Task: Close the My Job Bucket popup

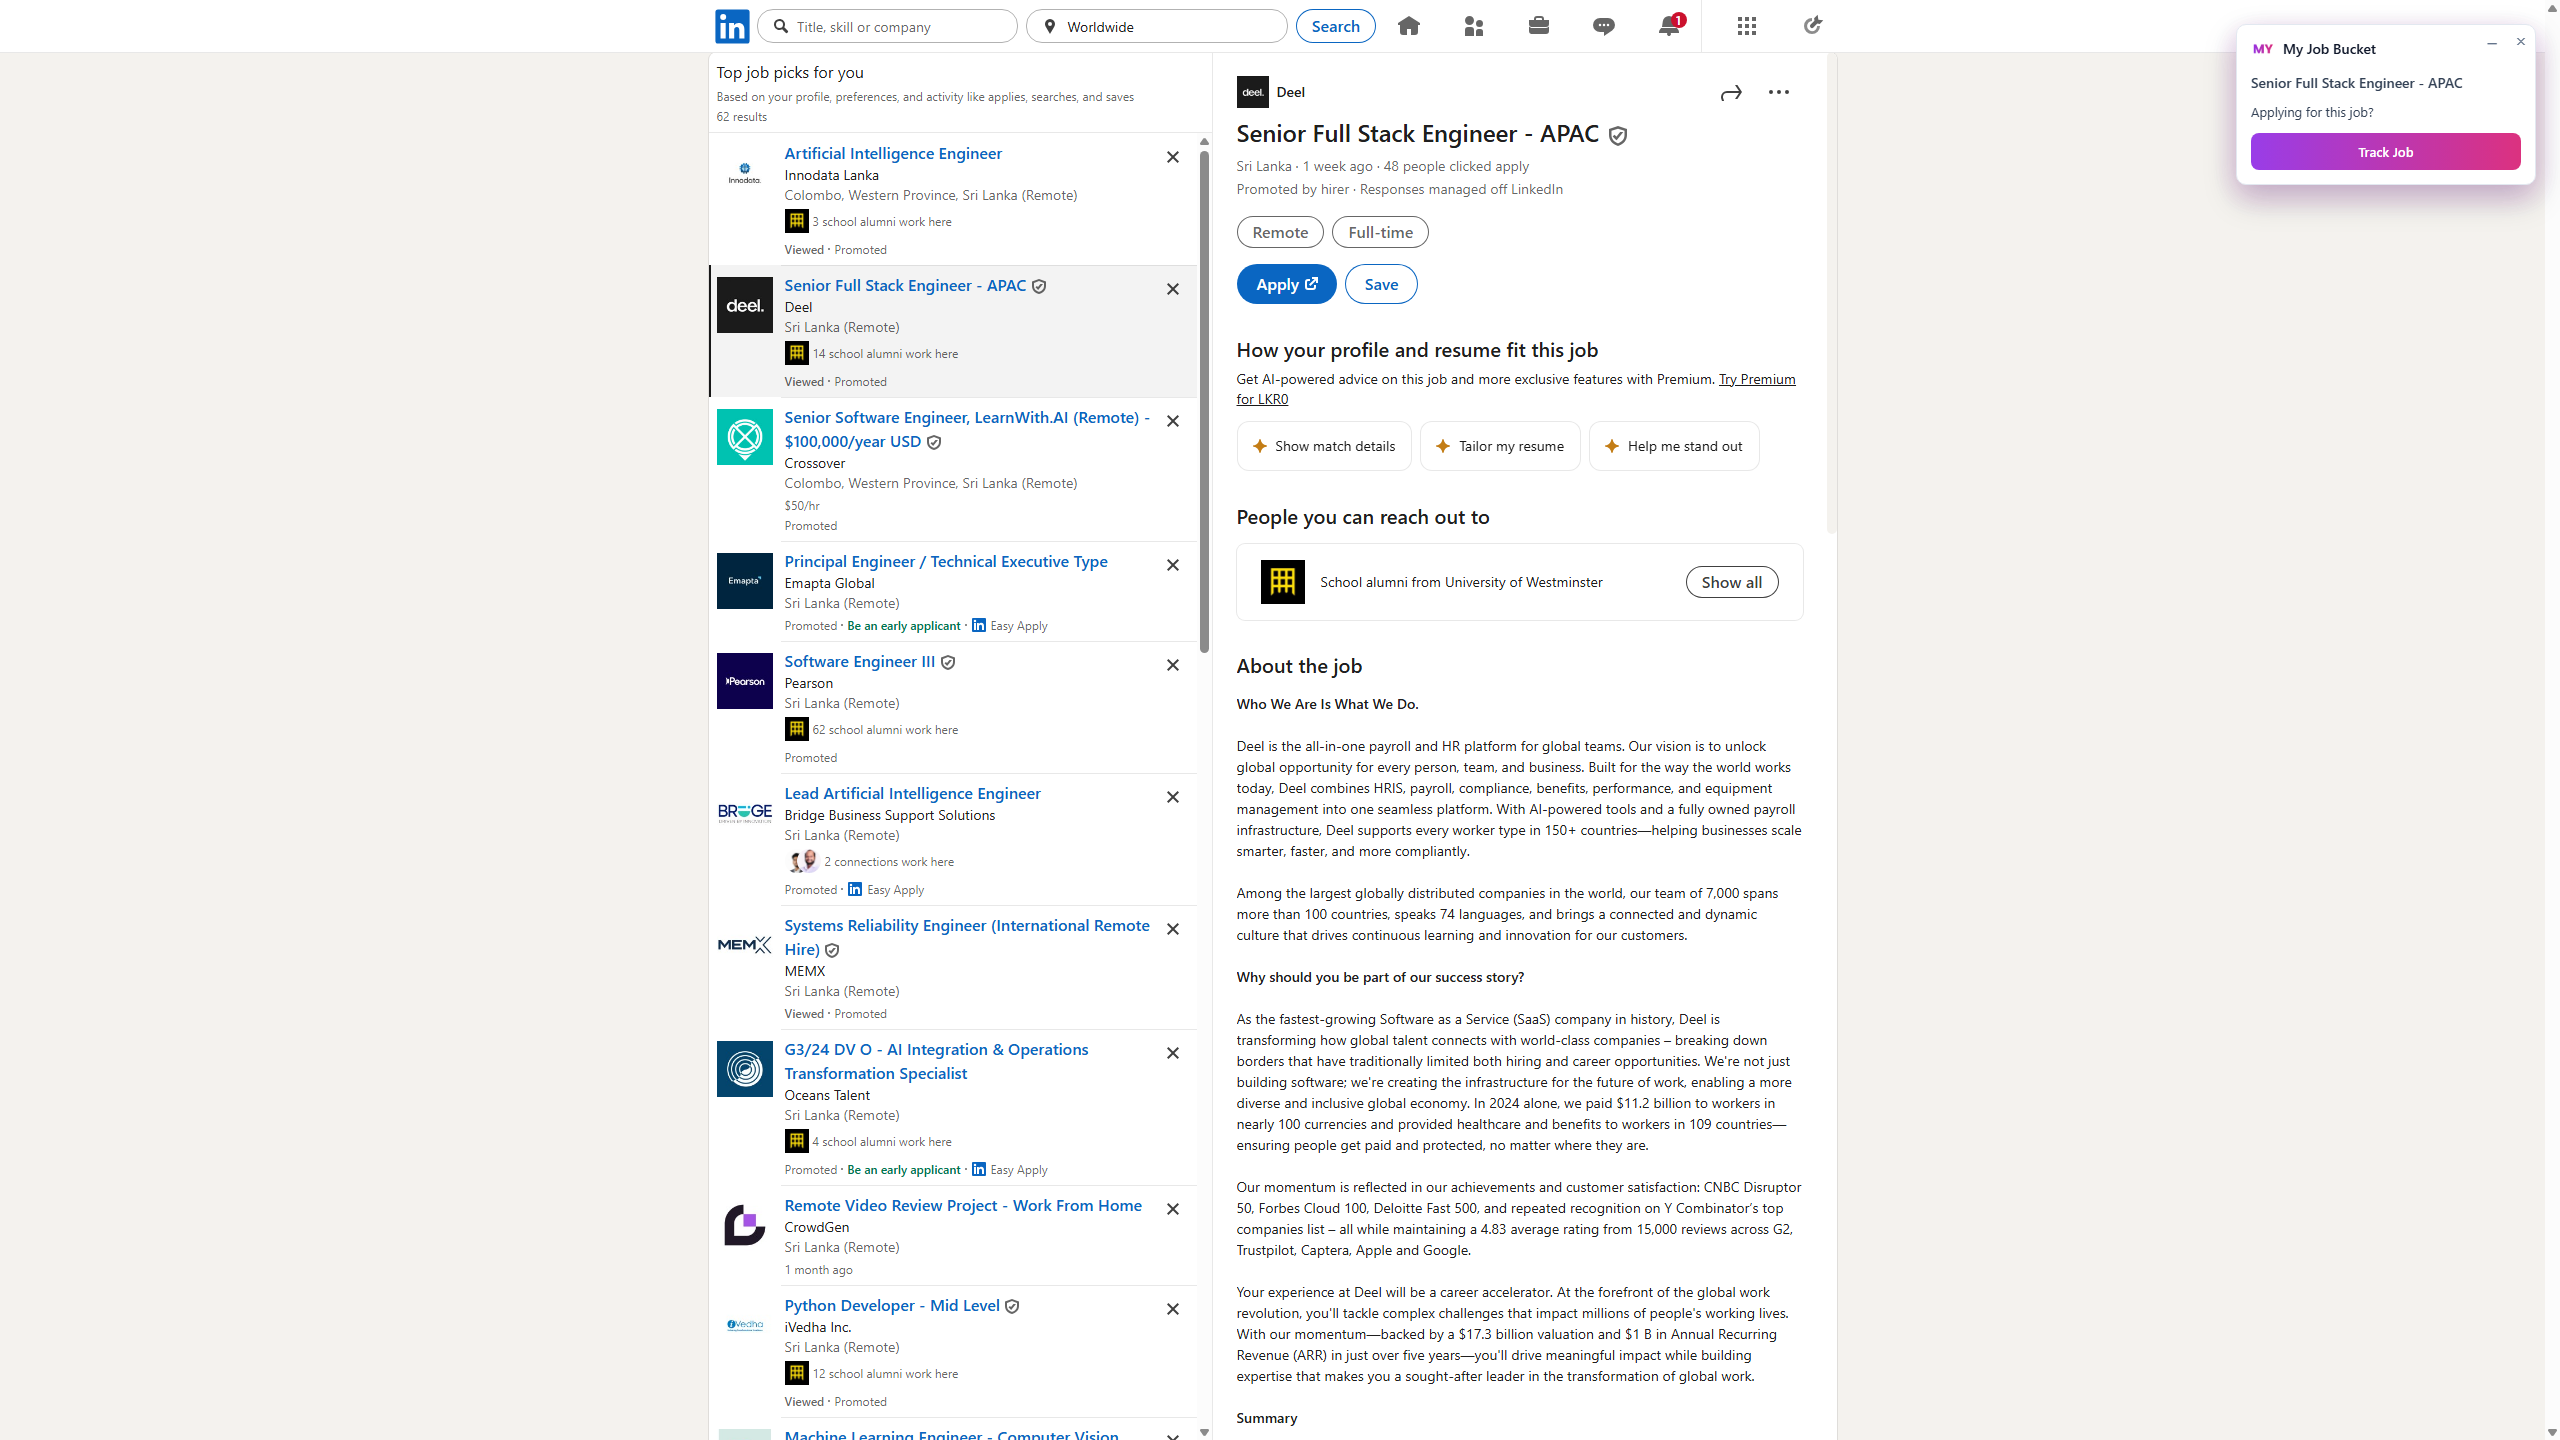Action: (x=2521, y=42)
